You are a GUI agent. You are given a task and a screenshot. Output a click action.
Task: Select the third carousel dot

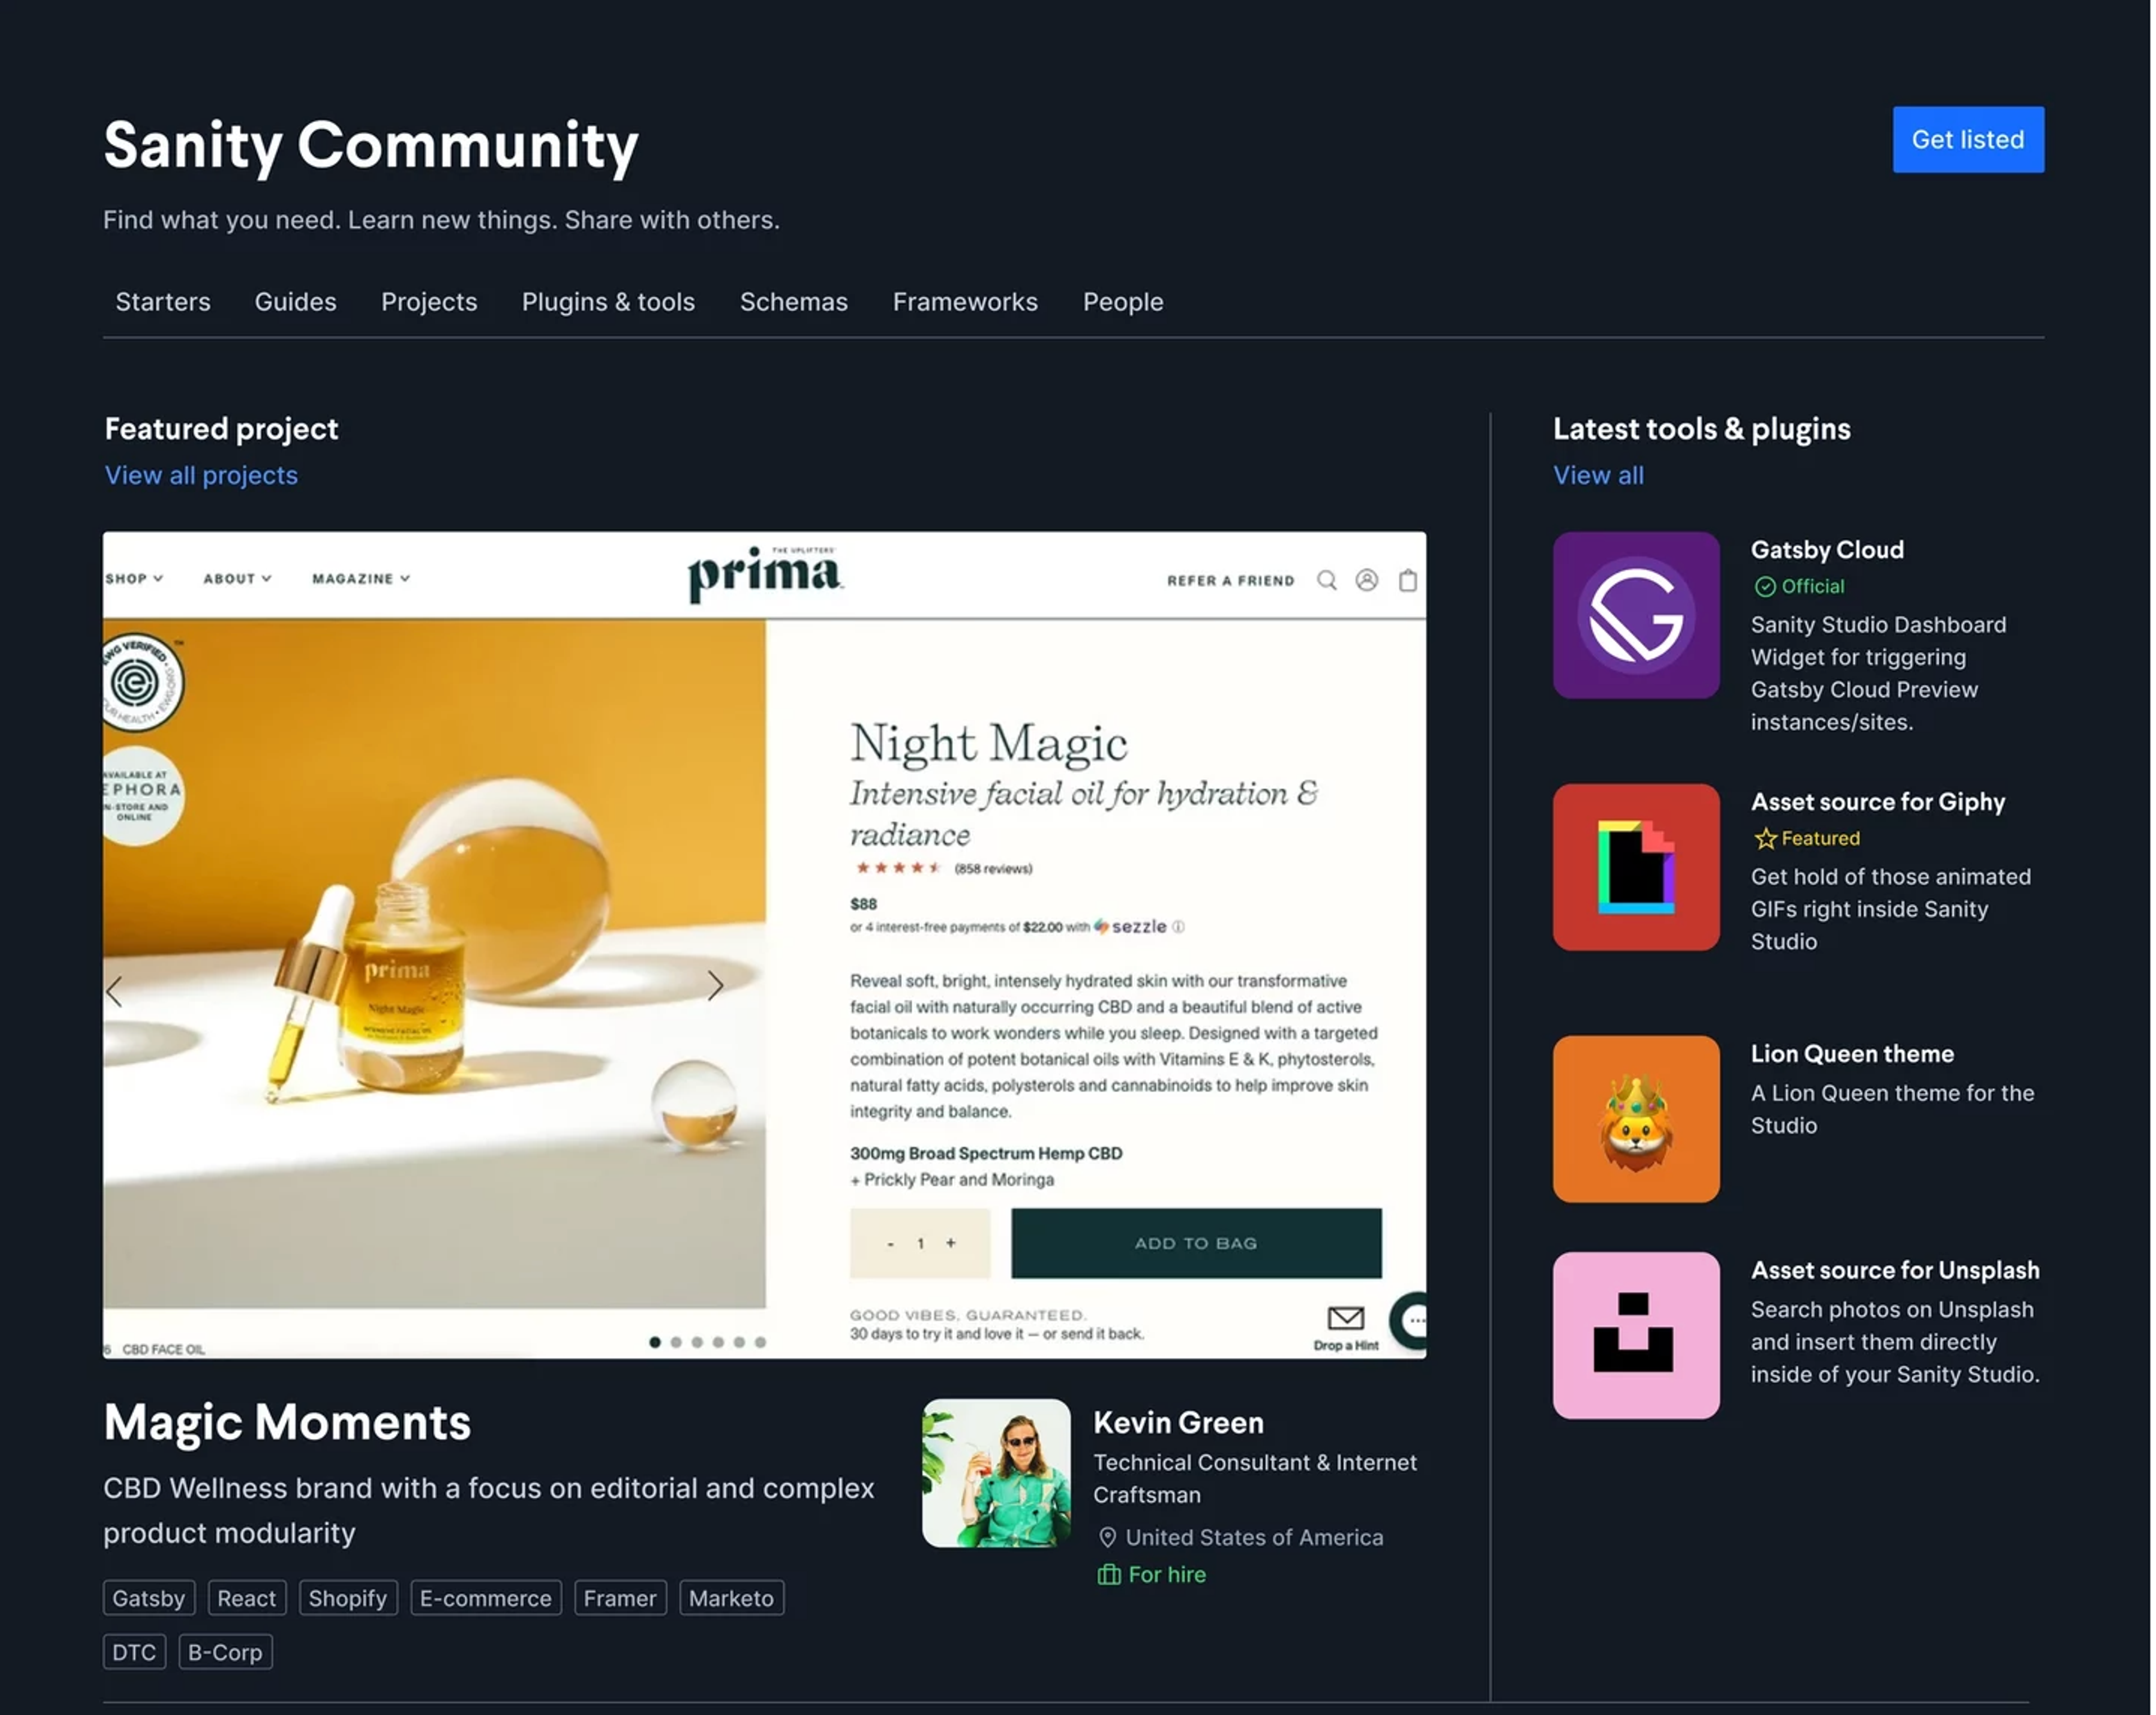point(697,1343)
